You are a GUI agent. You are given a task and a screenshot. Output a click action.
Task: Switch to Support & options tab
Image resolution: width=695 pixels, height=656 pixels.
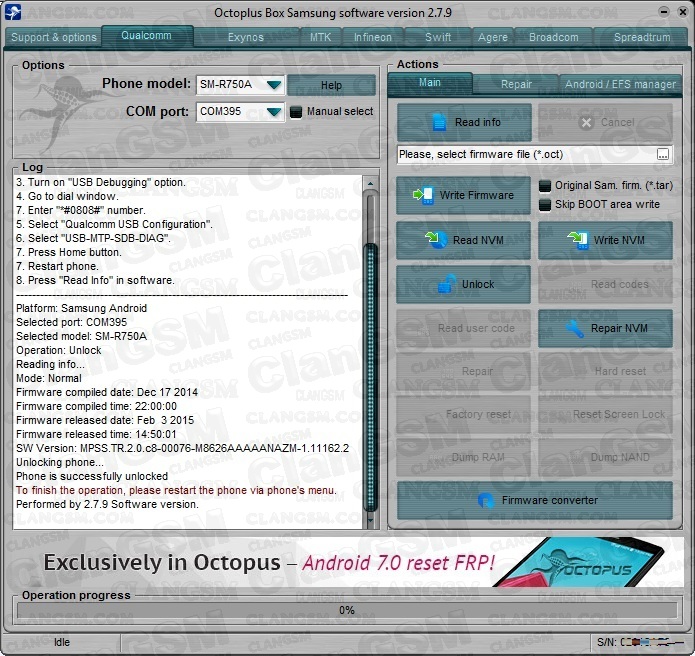coord(54,37)
